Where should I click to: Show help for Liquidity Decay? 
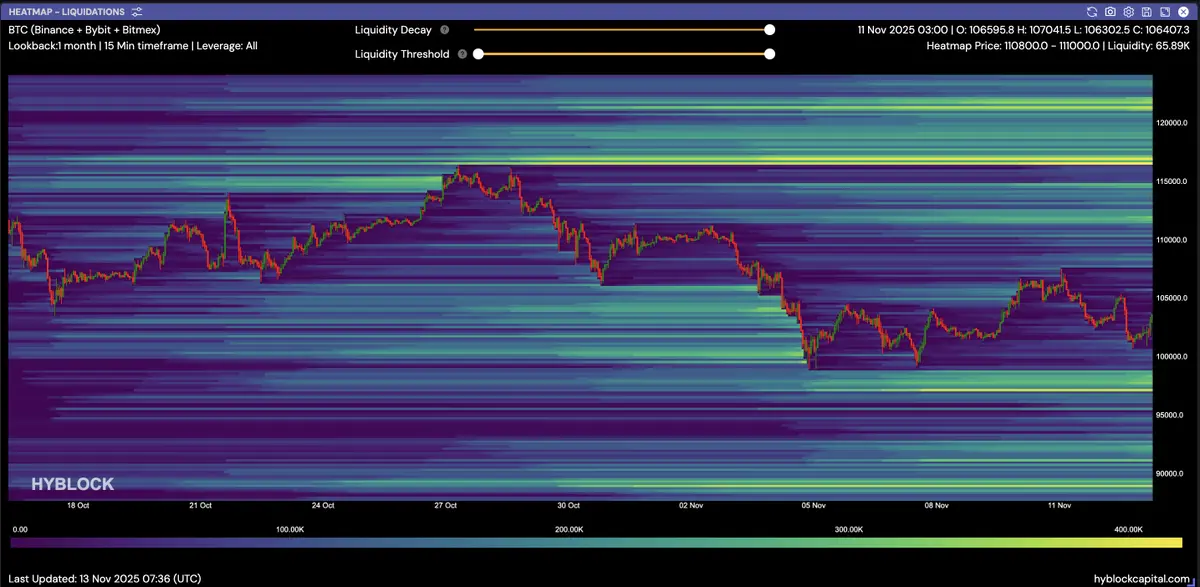[444, 30]
